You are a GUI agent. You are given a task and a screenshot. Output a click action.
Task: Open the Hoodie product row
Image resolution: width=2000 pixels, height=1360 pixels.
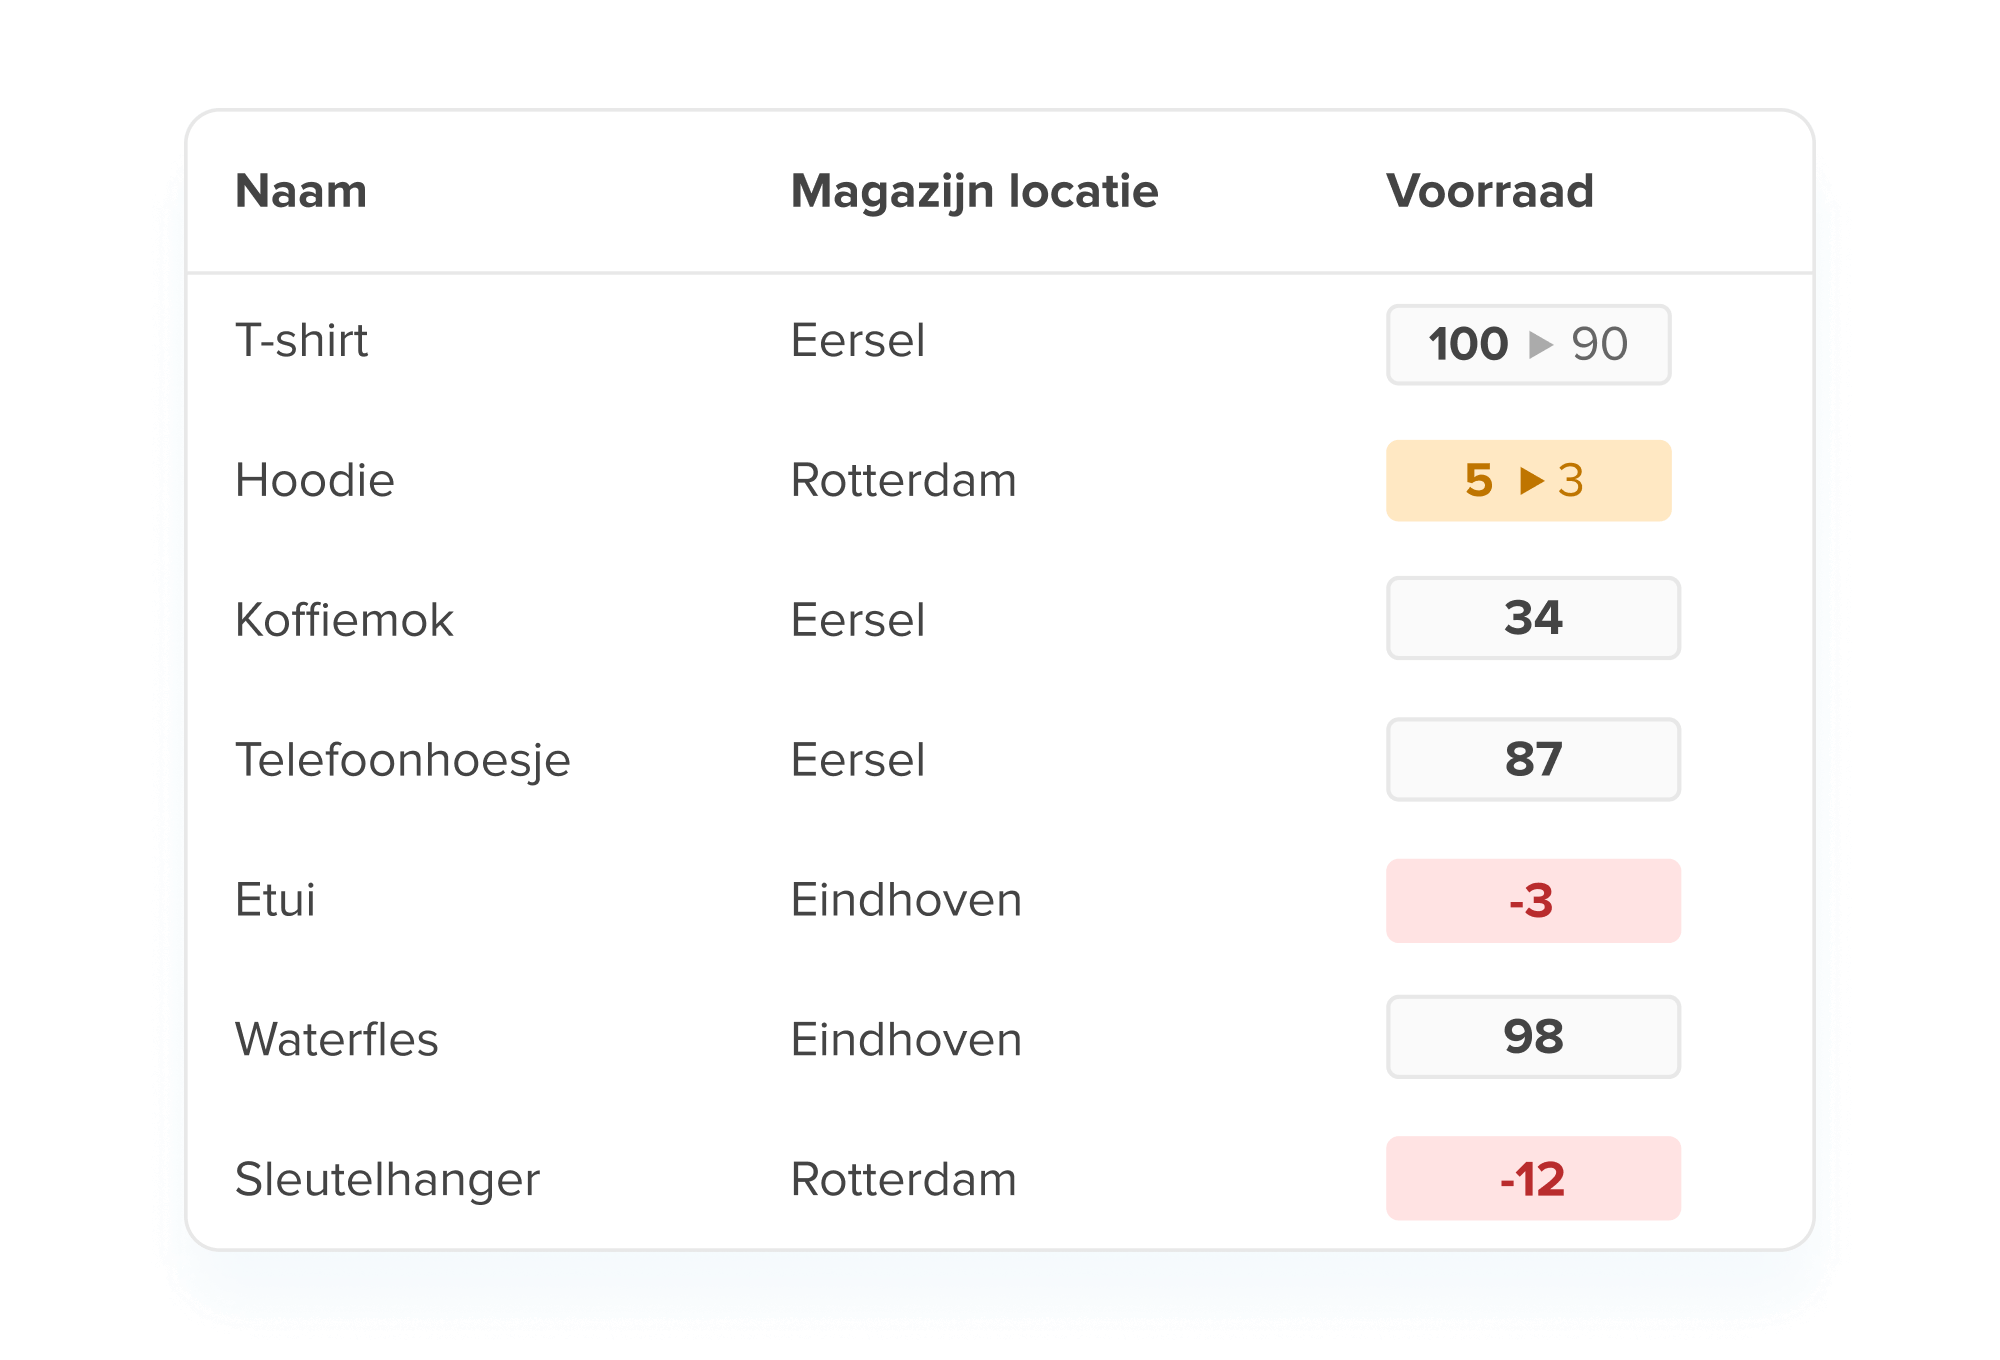tap(315, 481)
